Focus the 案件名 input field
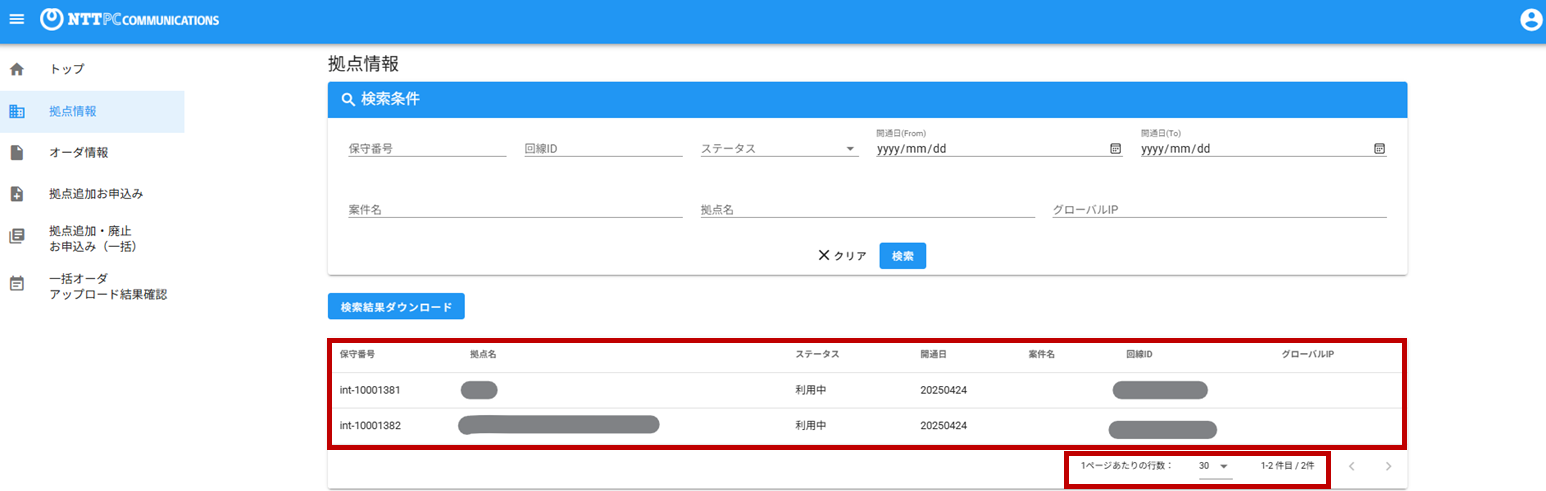 click(x=515, y=210)
